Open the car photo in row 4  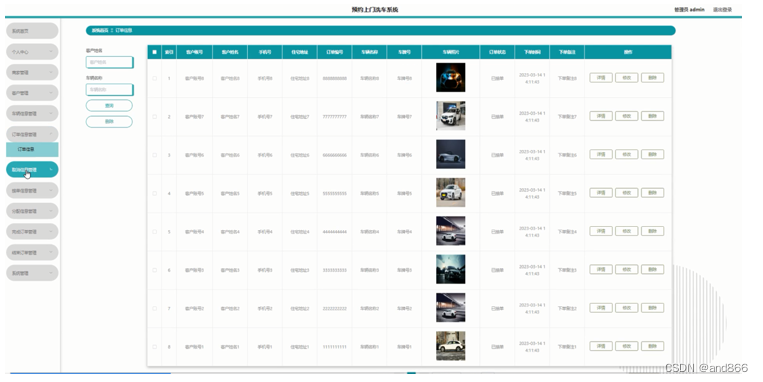(451, 193)
